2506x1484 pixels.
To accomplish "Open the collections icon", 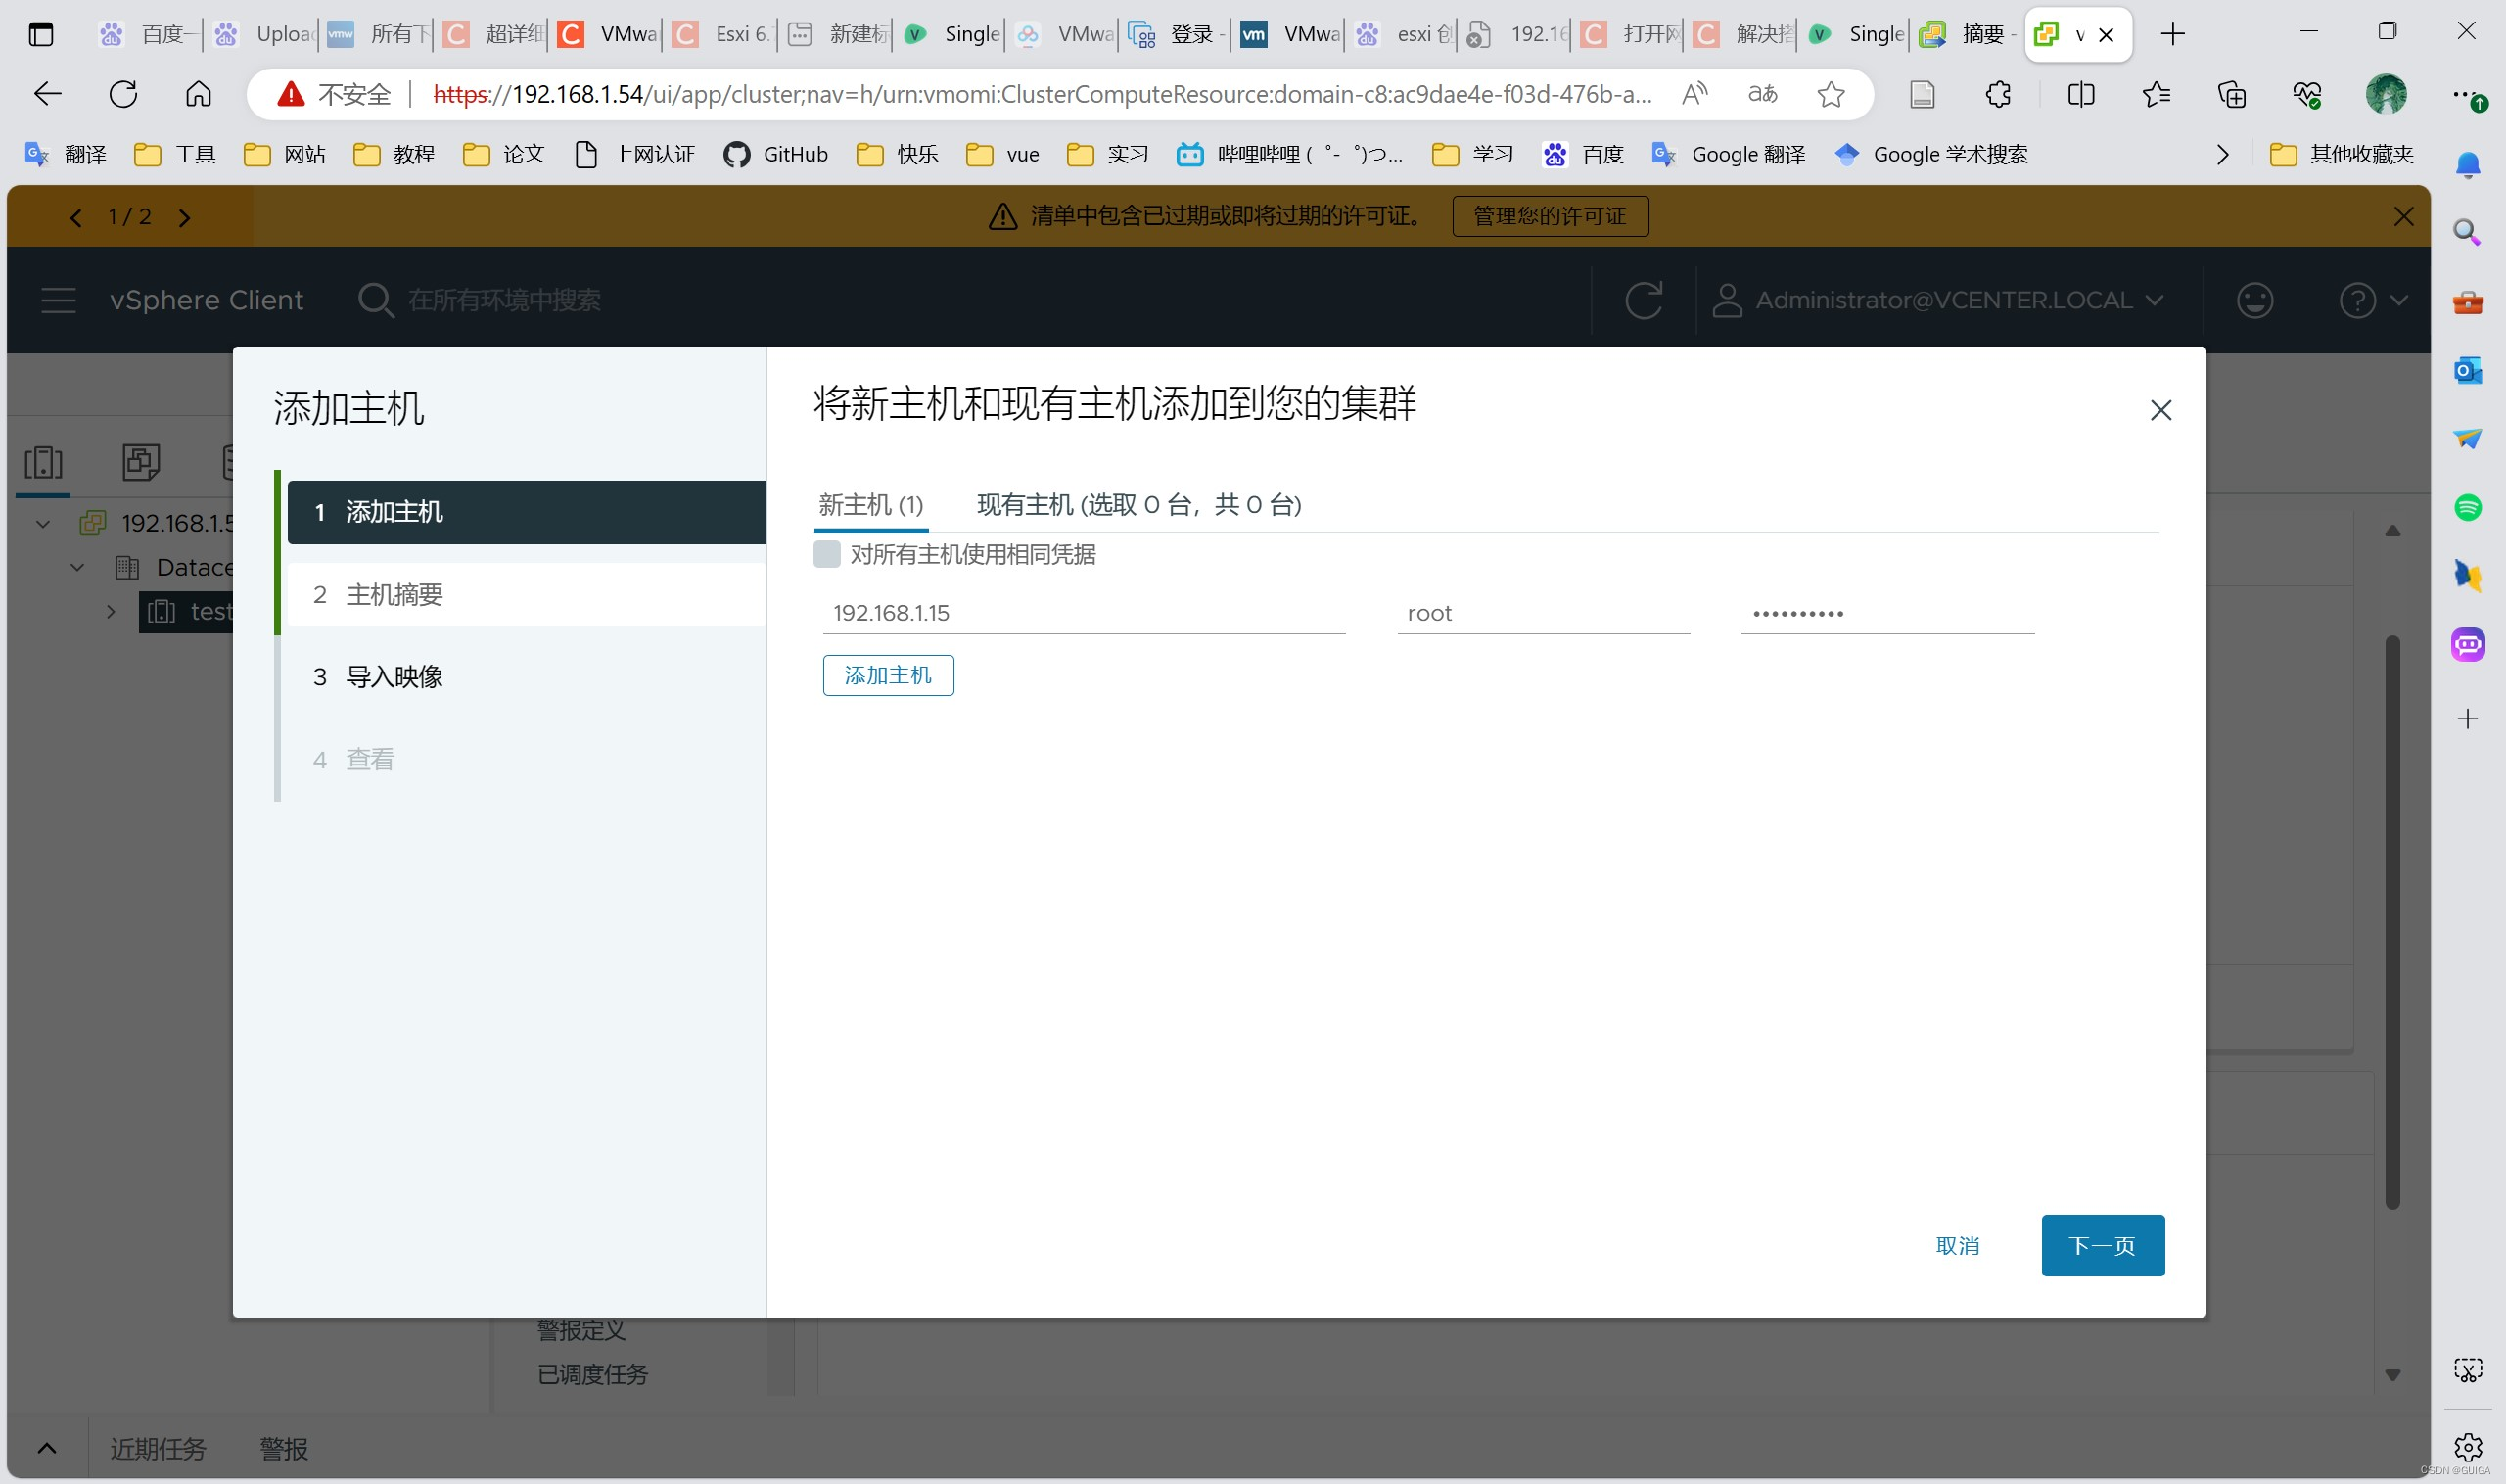I will click(2231, 94).
